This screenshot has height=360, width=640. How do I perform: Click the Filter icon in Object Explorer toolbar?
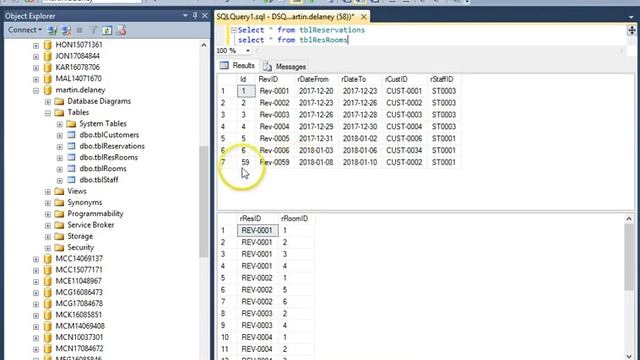click(x=93, y=30)
